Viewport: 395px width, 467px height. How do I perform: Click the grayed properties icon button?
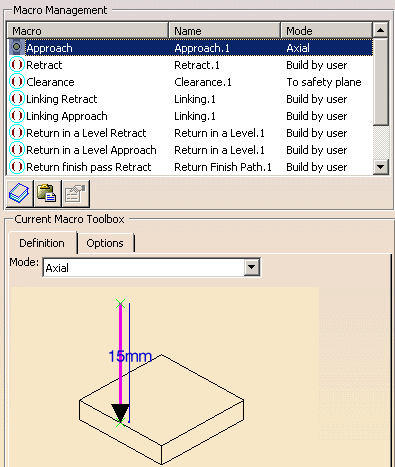76,194
